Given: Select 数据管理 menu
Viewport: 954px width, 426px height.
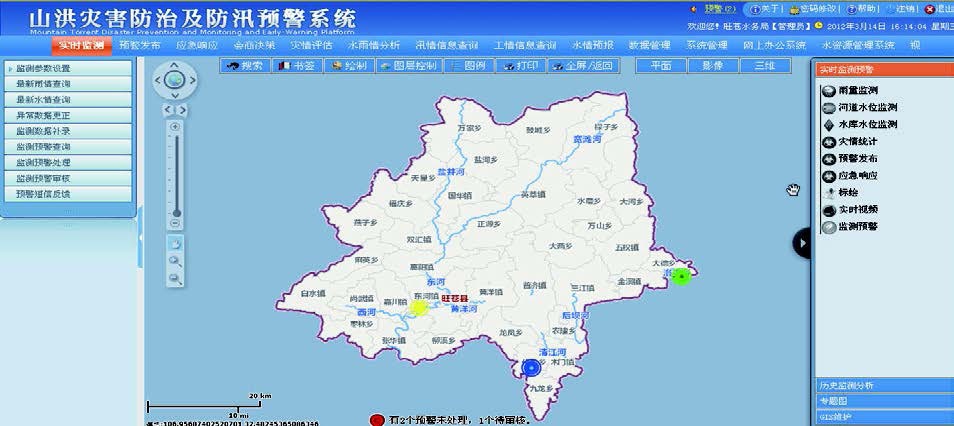Looking at the screenshot, I should [649, 46].
